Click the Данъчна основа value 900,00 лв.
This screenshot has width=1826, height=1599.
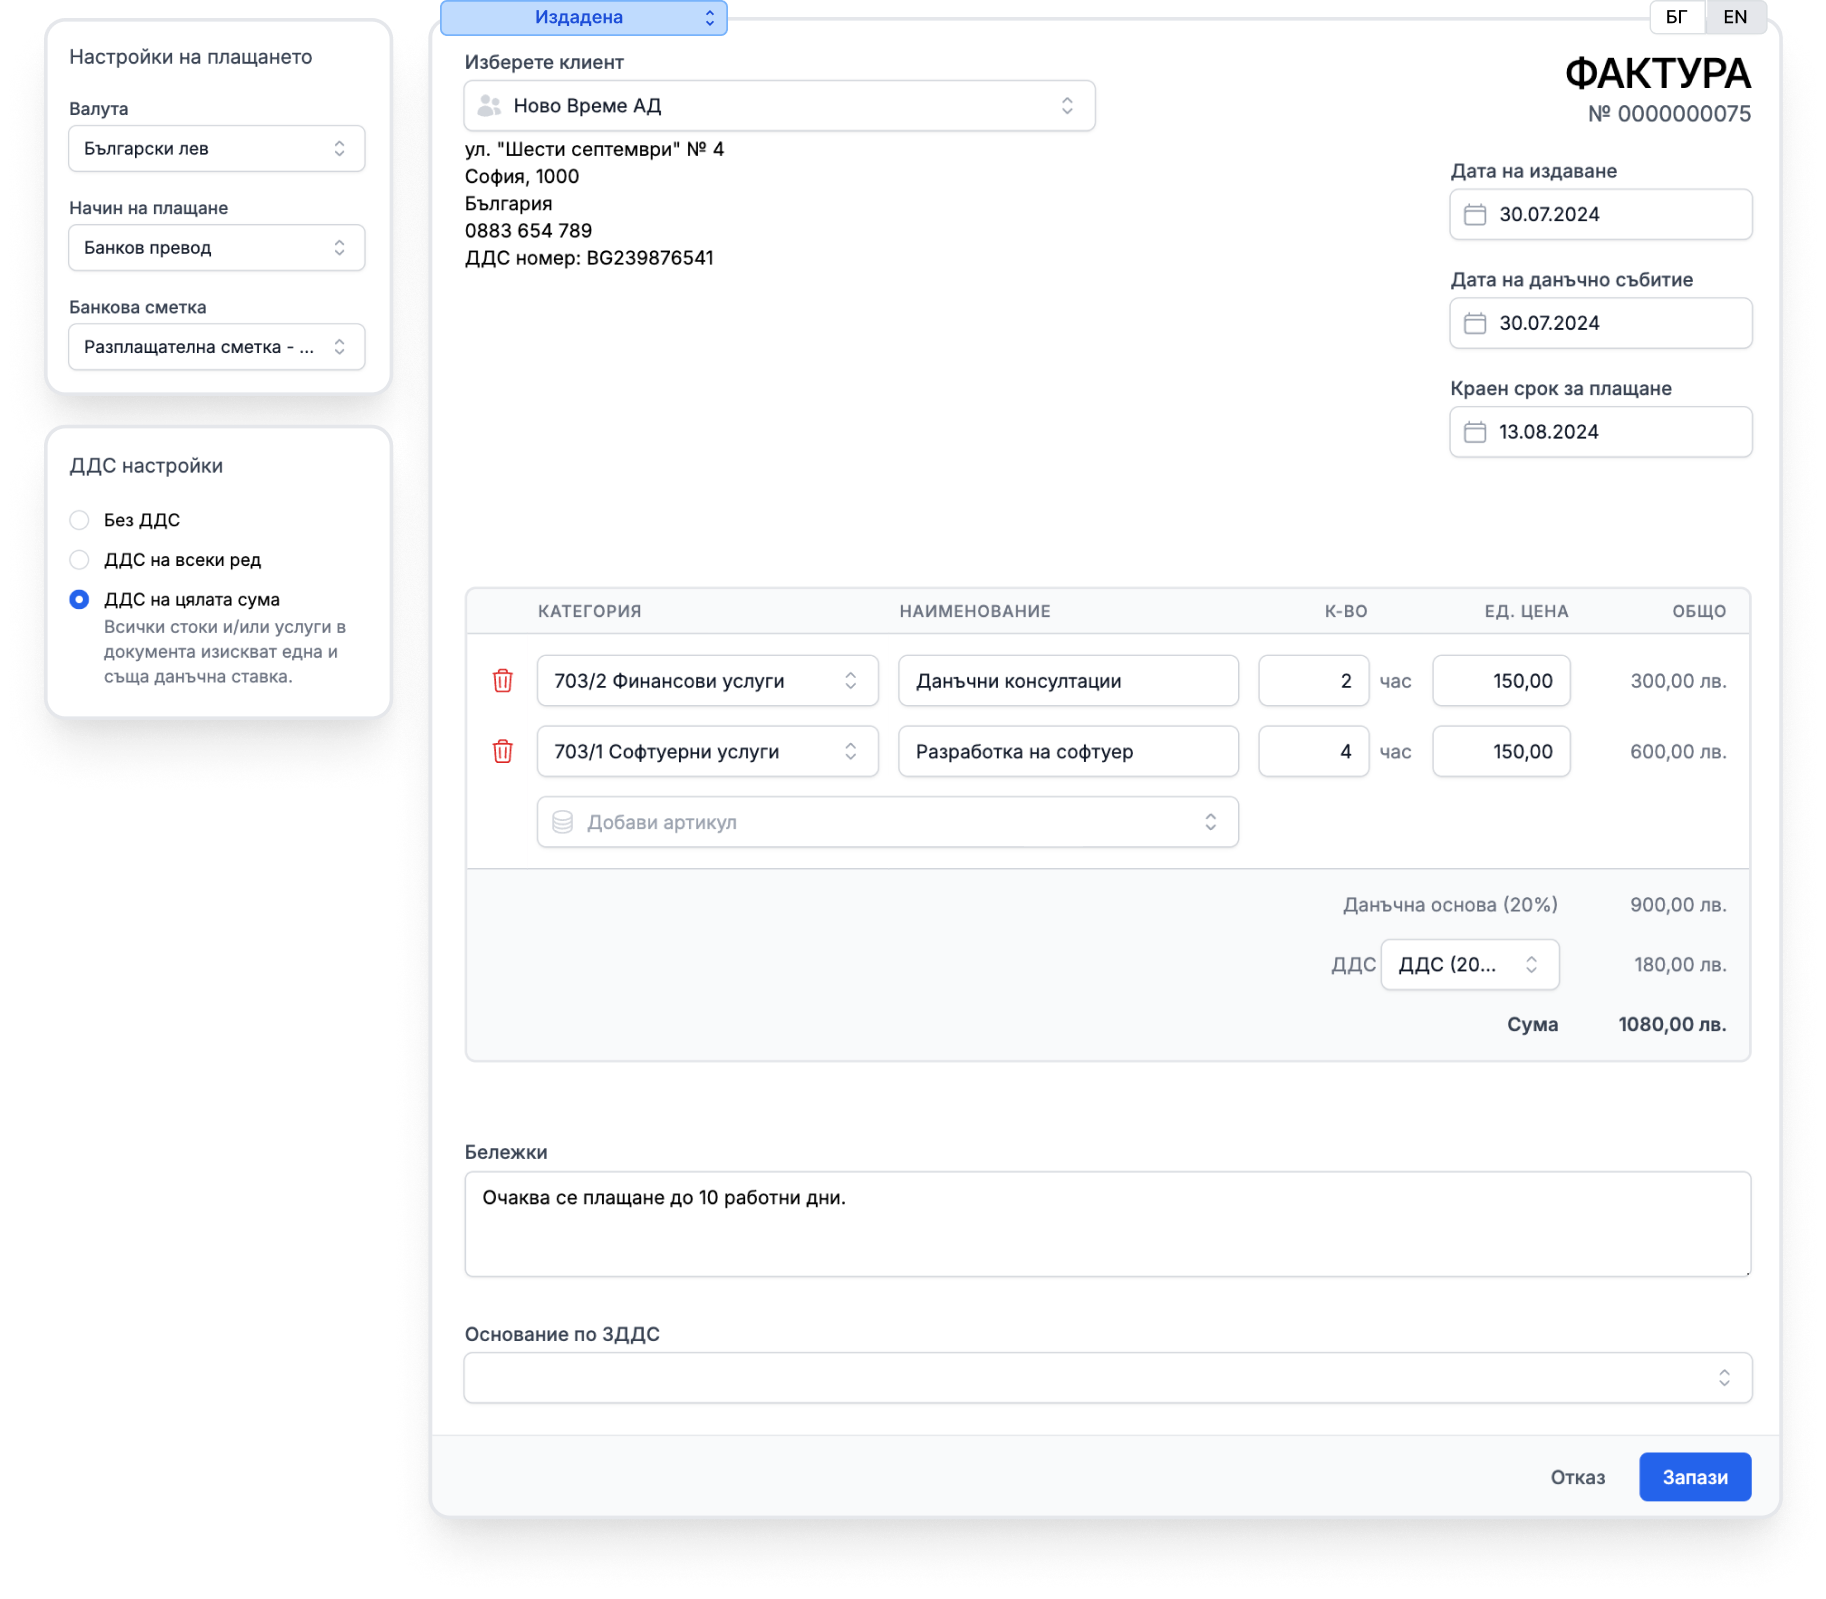(x=1678, y=905)
